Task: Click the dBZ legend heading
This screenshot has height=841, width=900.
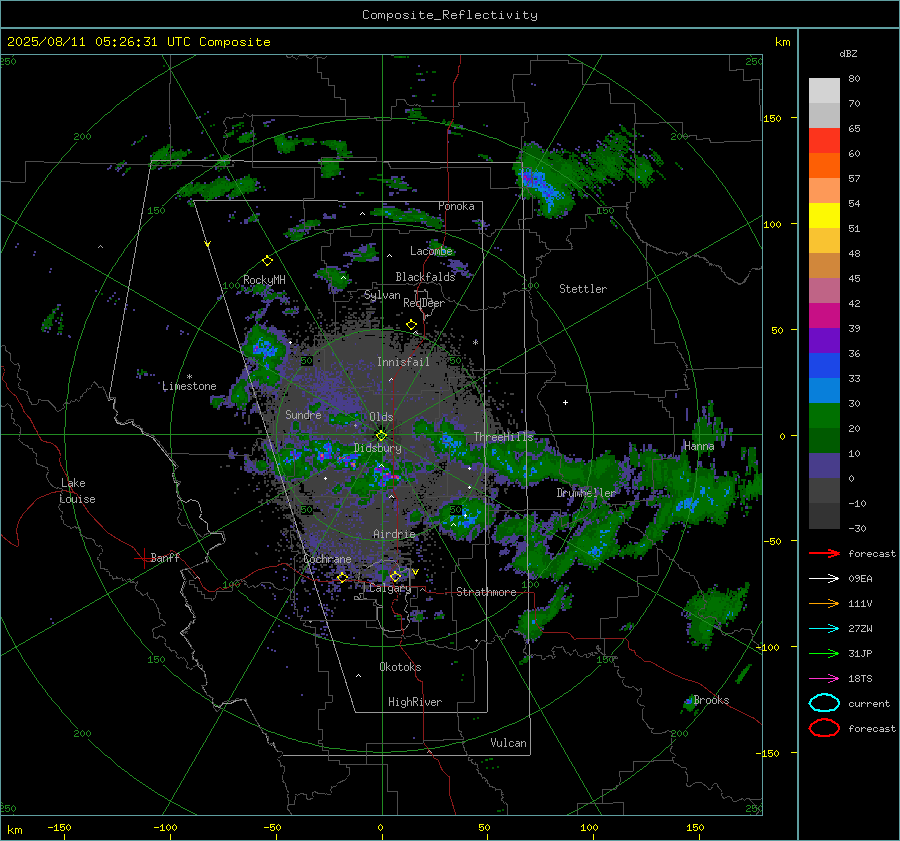Action: (848, 53)
